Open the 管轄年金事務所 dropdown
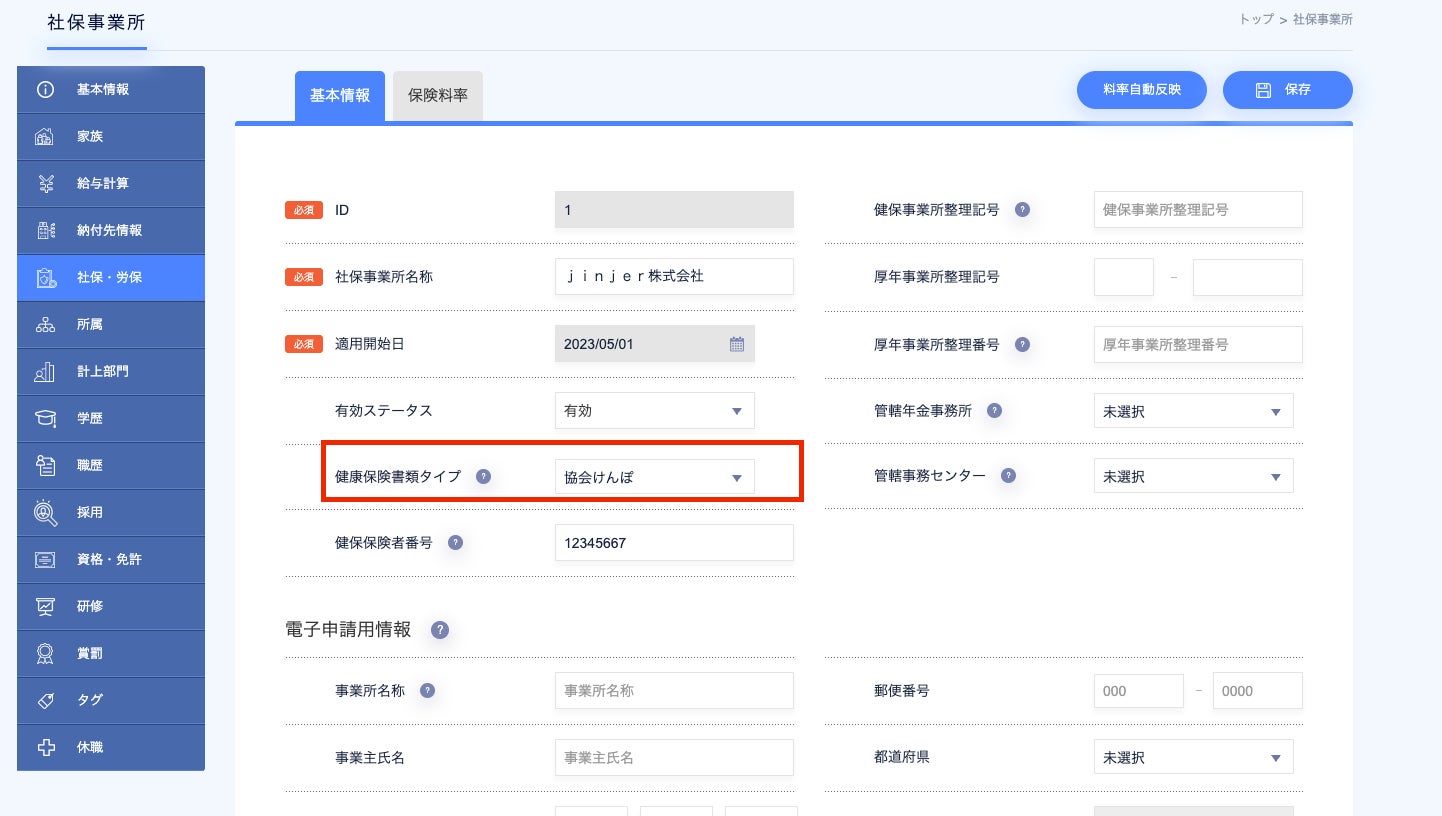Screen dimensions: 1442x816 point(1193,411)
